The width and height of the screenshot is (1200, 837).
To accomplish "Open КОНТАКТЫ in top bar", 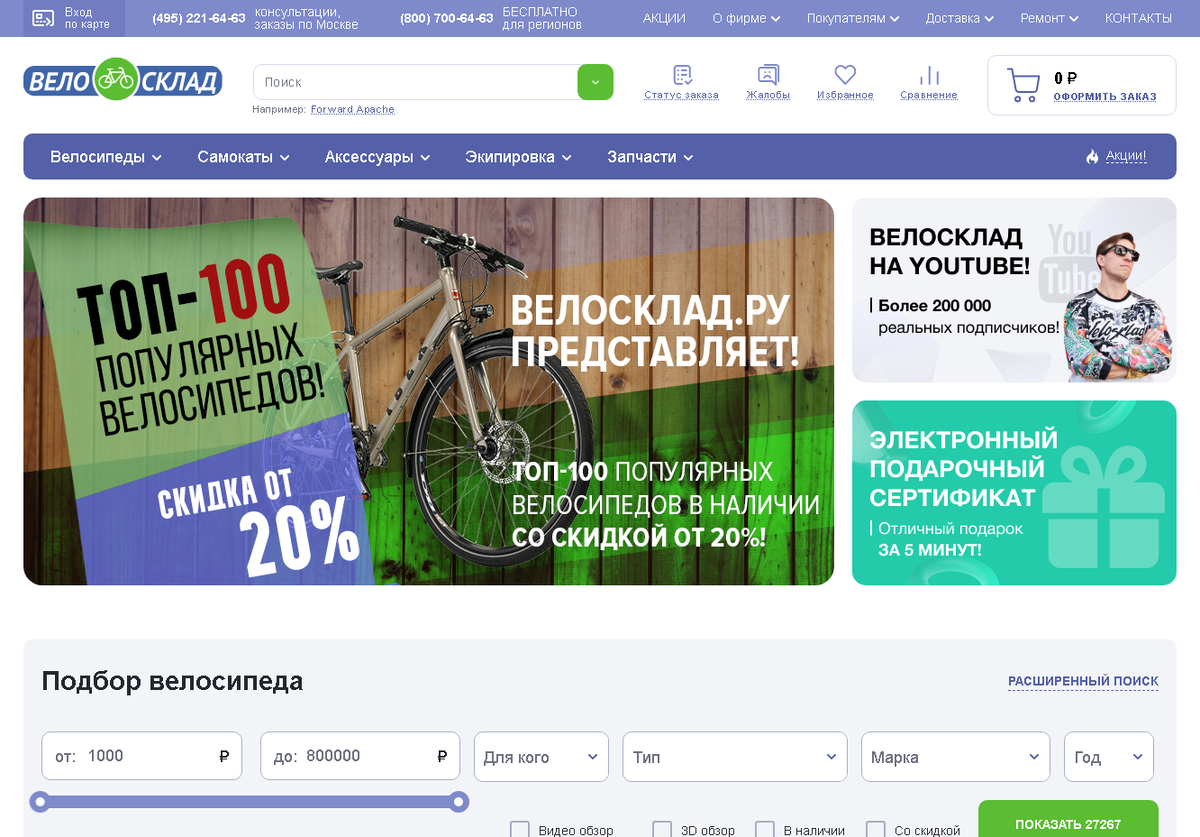I will coord(1138,18).
